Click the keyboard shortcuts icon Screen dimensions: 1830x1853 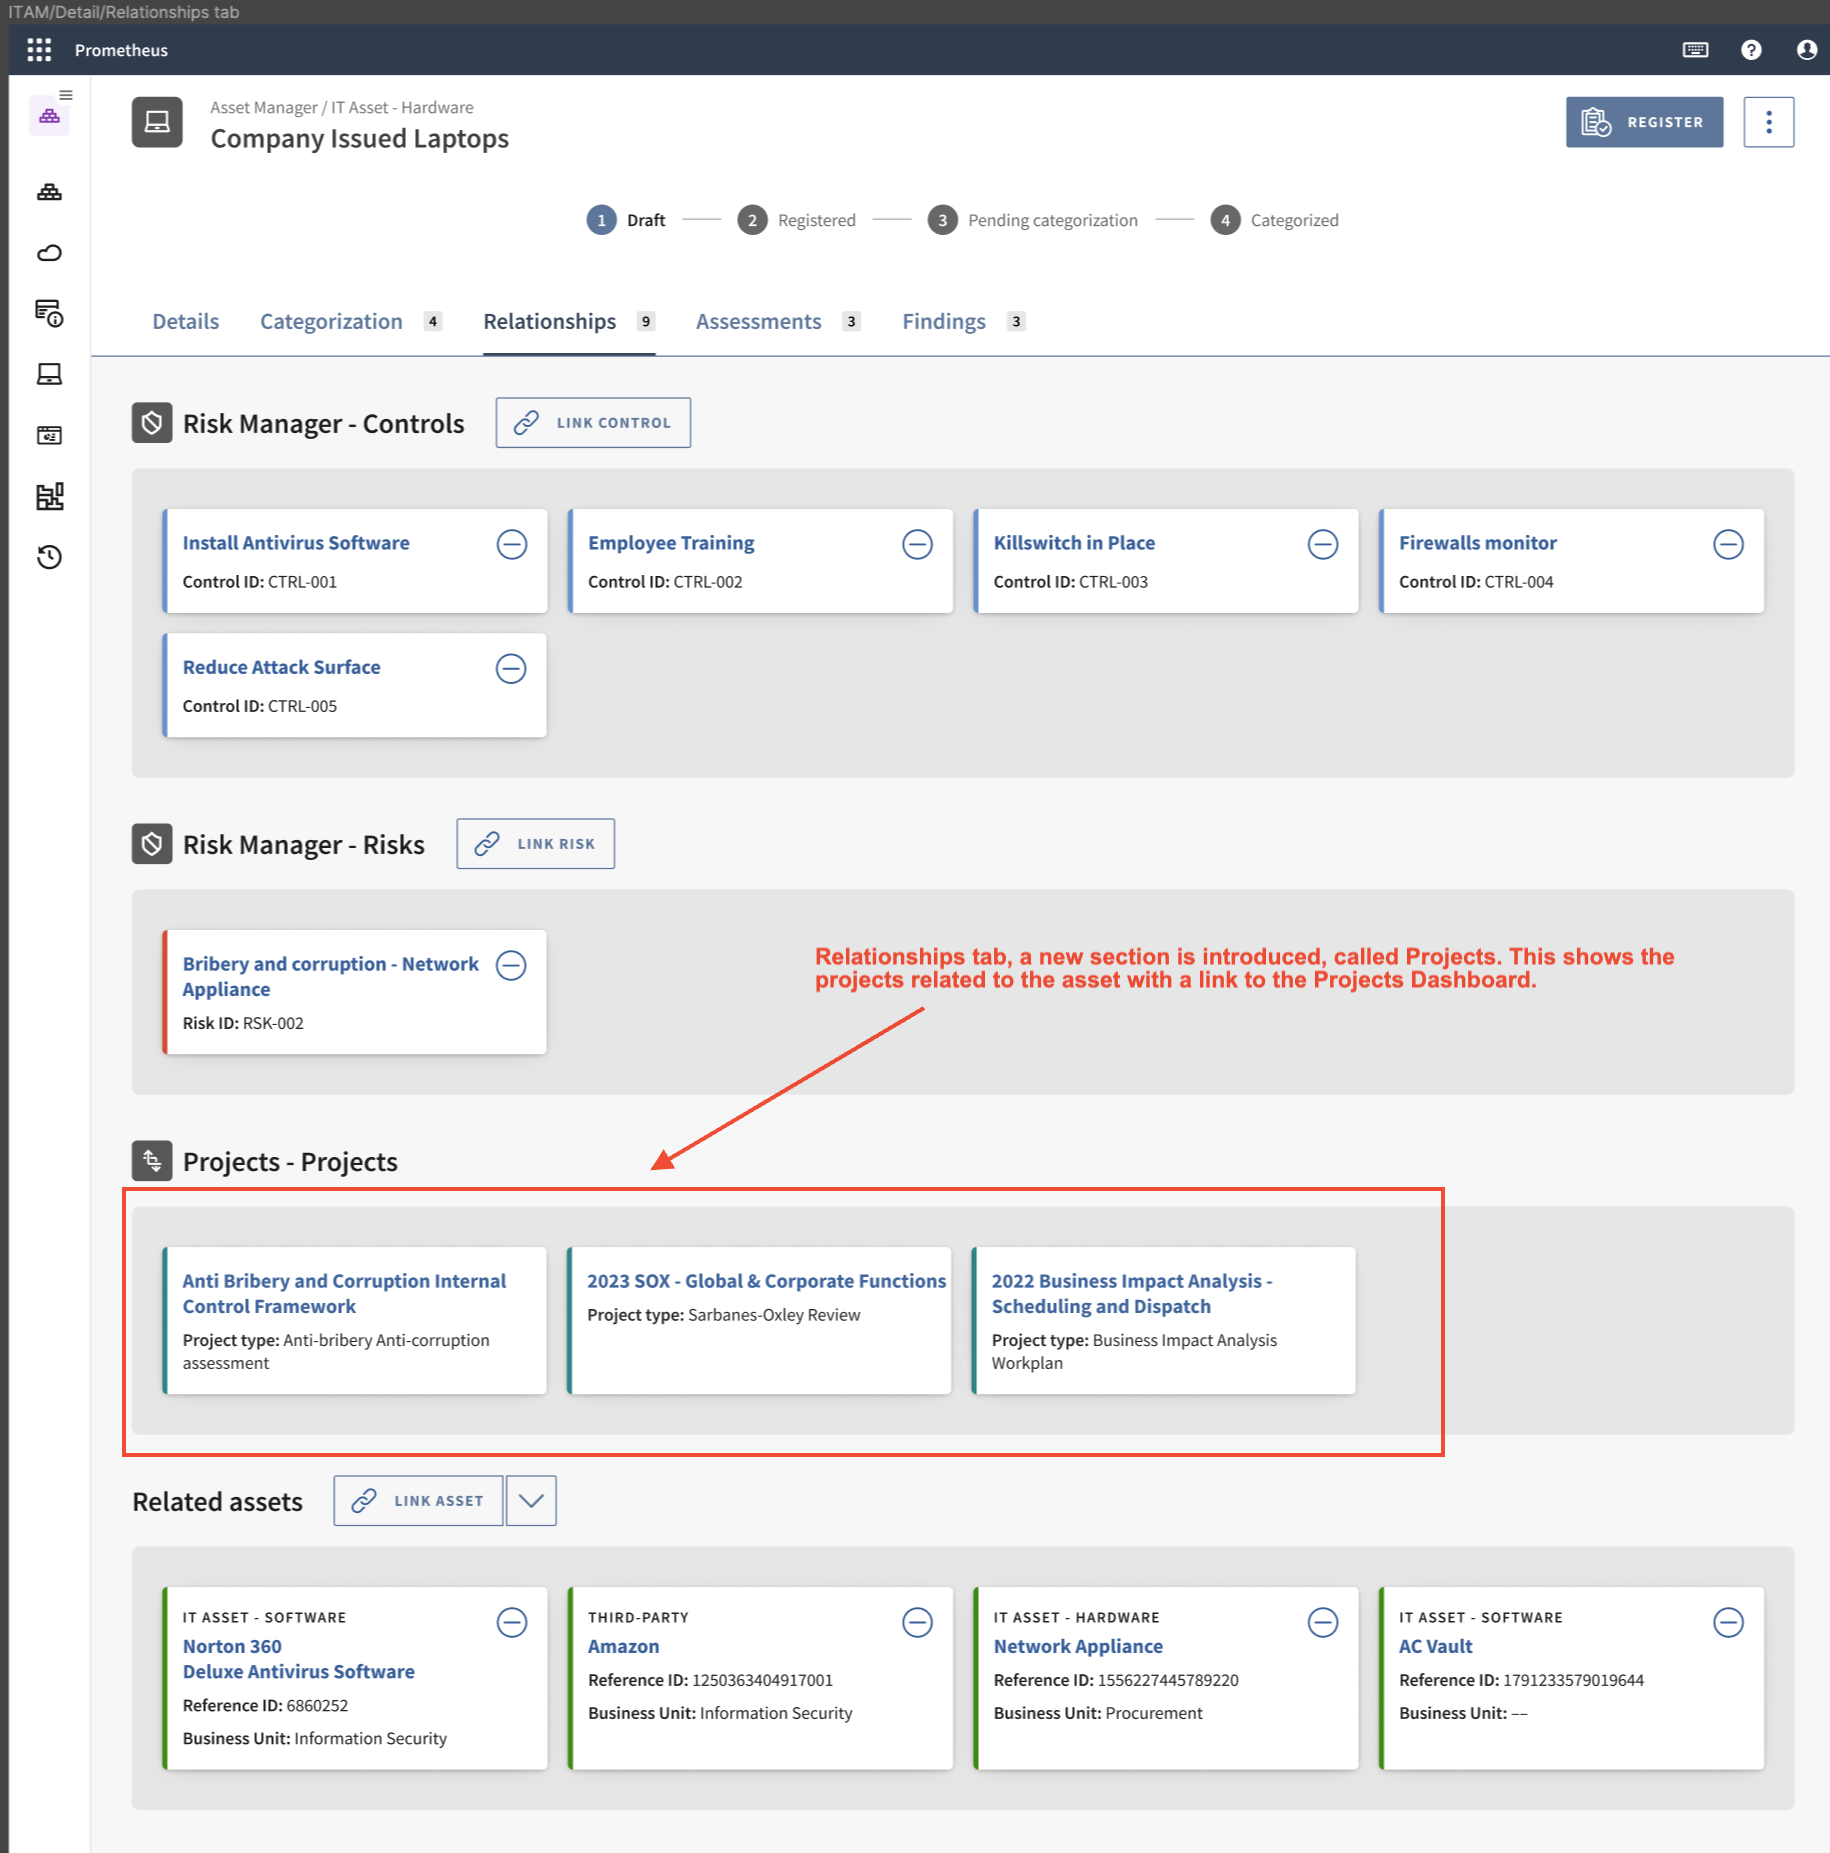[x=1695, y=50]
